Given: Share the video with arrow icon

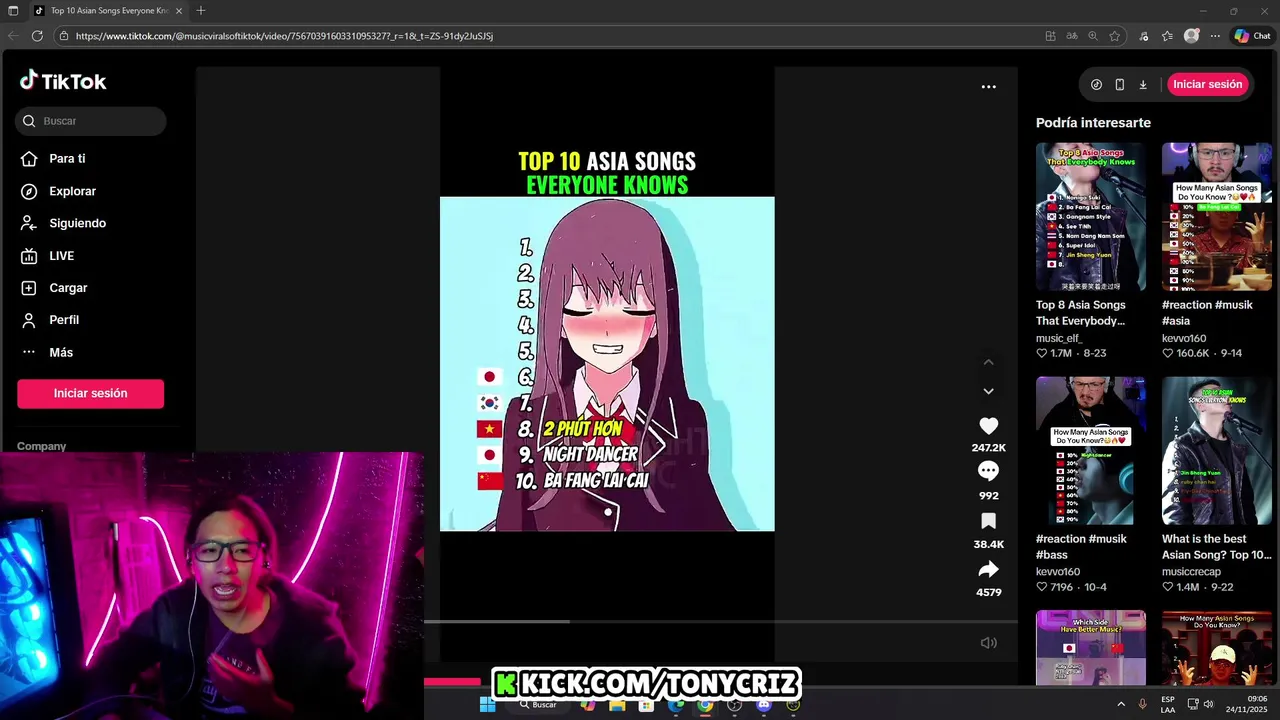Looking at the screenshot, I should click(988, 569).
